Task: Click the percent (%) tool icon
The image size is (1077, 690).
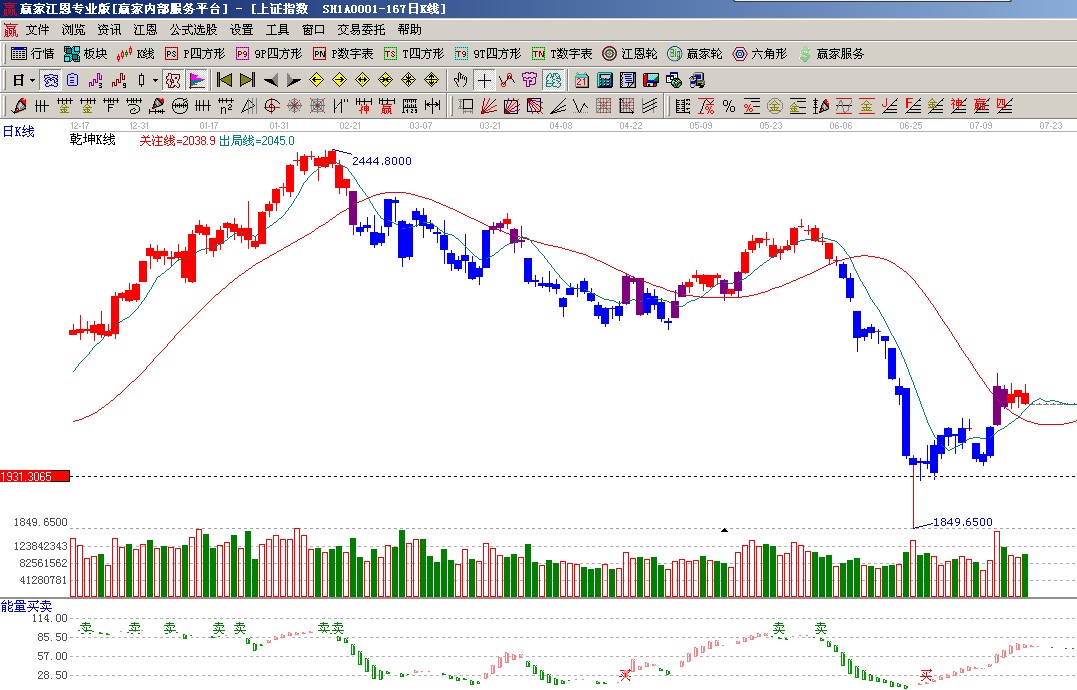Action: pyautogui.click(x=728, y=105)
